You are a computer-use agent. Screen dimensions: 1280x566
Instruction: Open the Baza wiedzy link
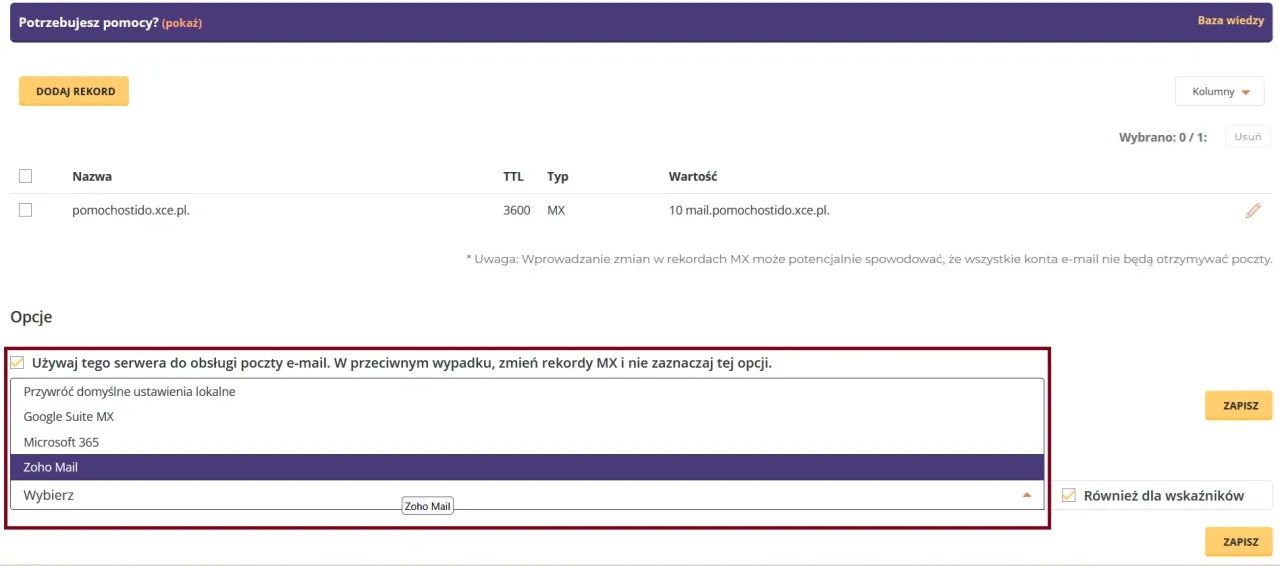pyautogui.click(x=1230, y=21)
